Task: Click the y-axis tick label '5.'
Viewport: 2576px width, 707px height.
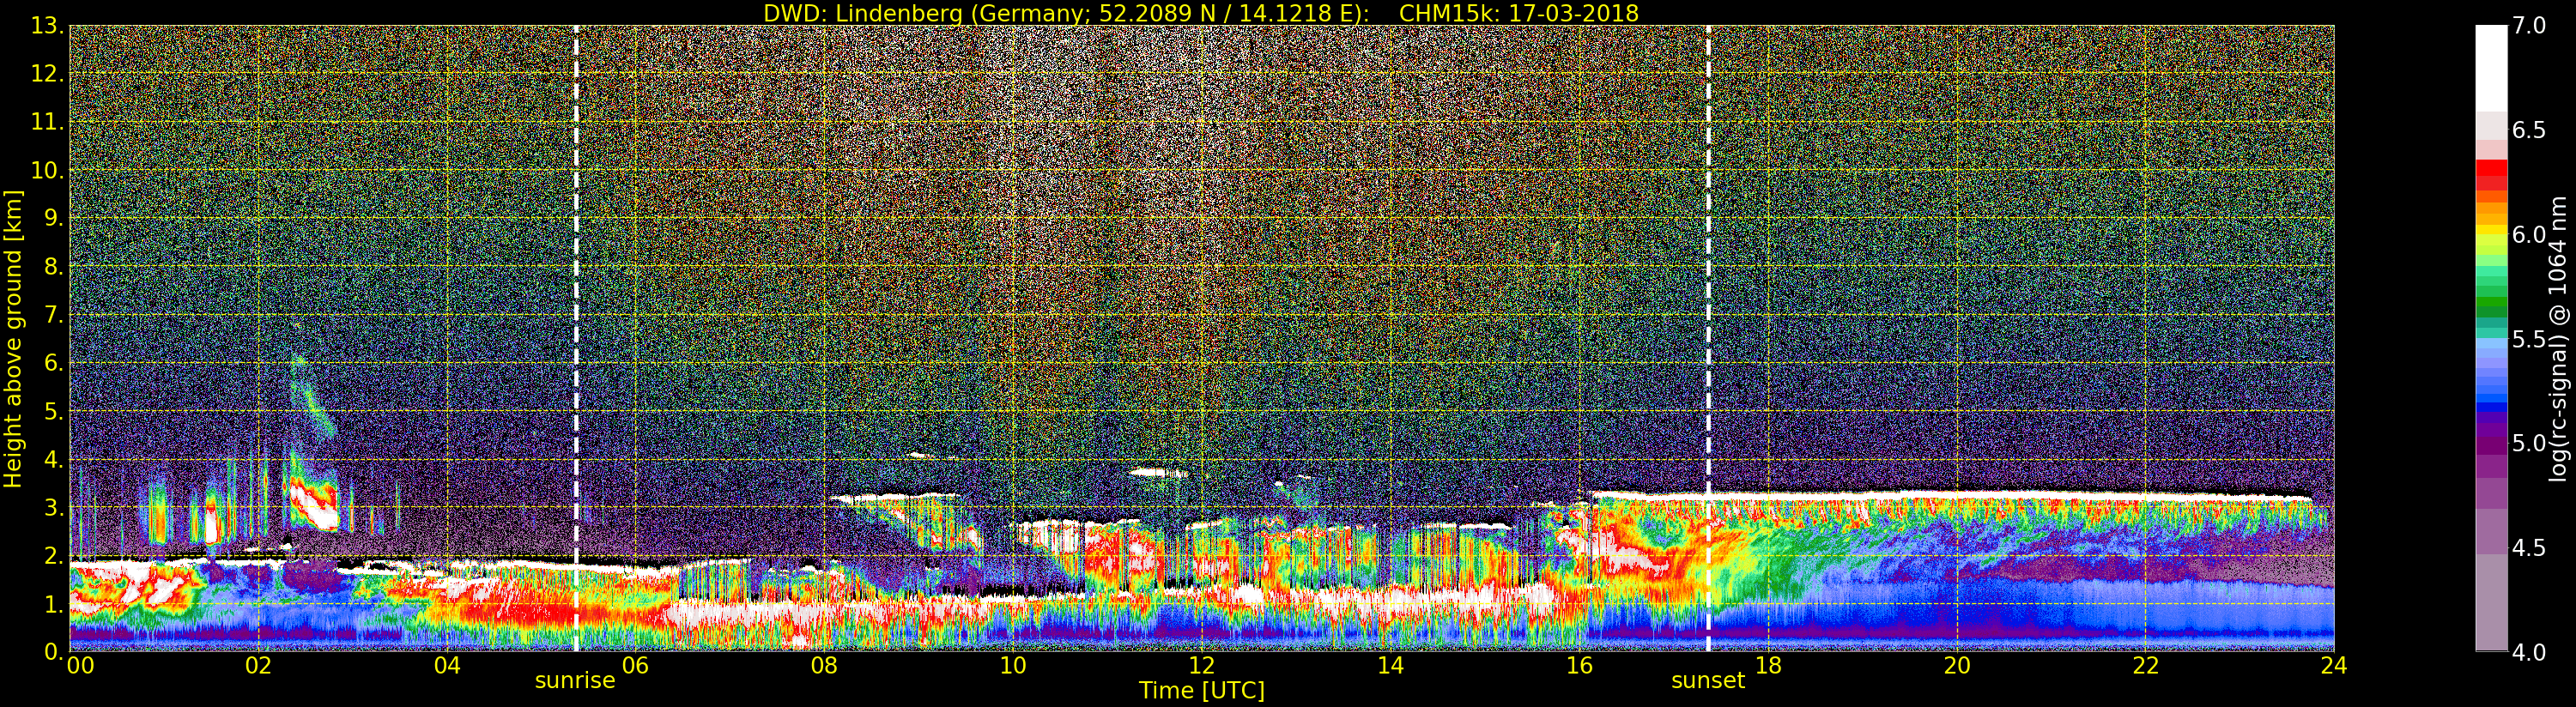Action: 53,411
